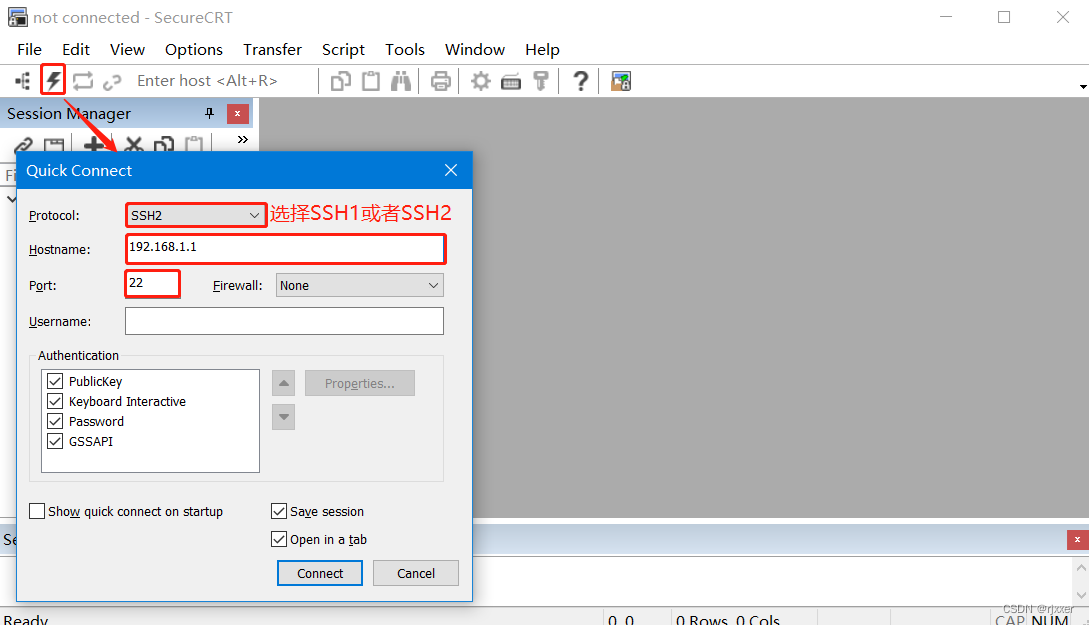This screenshot has height=625, width=1089.
Task: Open toolbar options arrow at far right
Action: 1083,87
